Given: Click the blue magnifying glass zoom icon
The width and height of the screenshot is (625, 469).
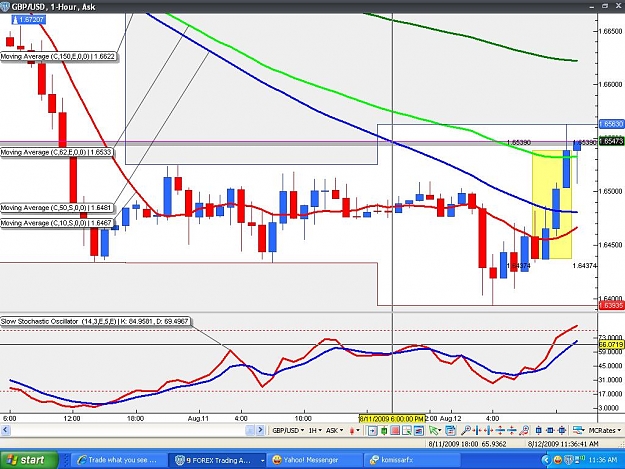Looking at the screenshot, I should click(466, 430).
